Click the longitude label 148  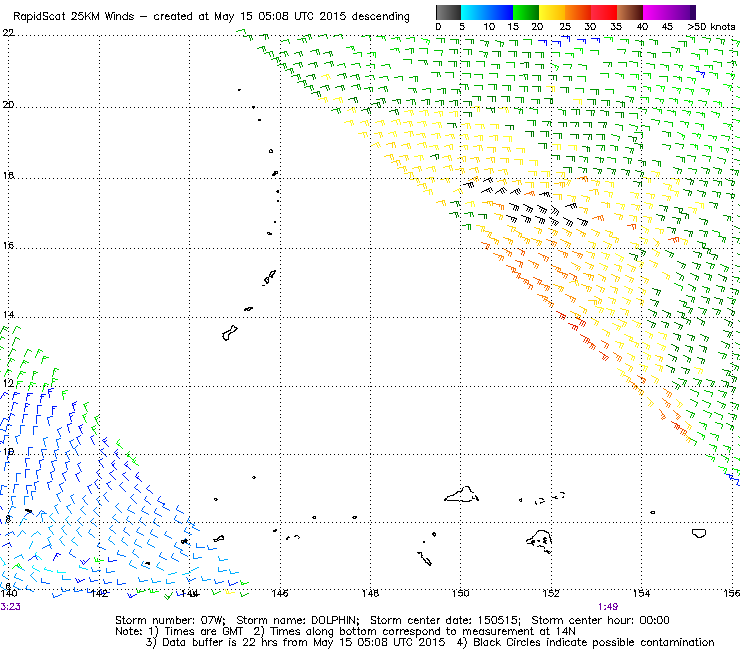coord(370,593)
